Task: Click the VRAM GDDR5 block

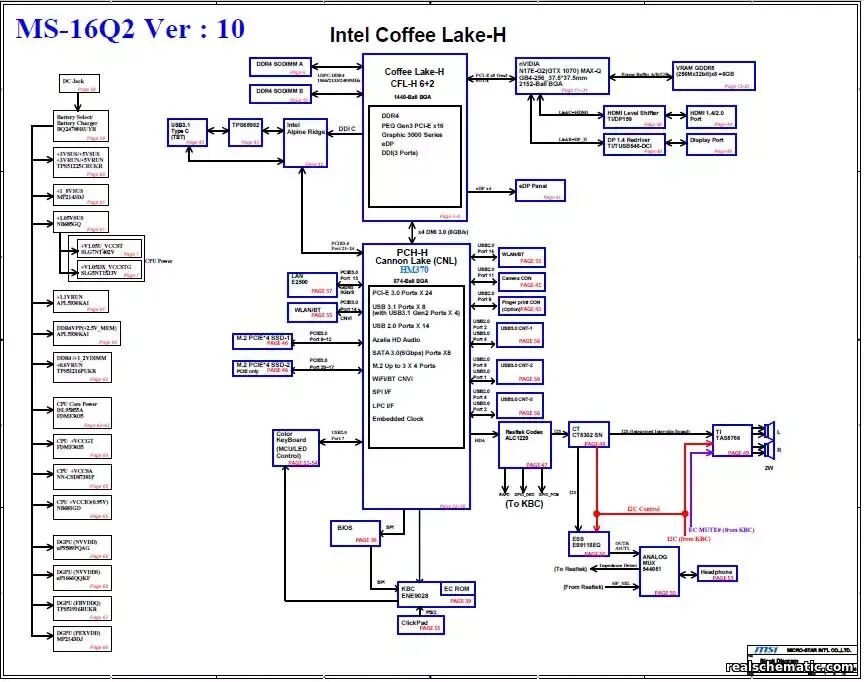Action: 714,75
